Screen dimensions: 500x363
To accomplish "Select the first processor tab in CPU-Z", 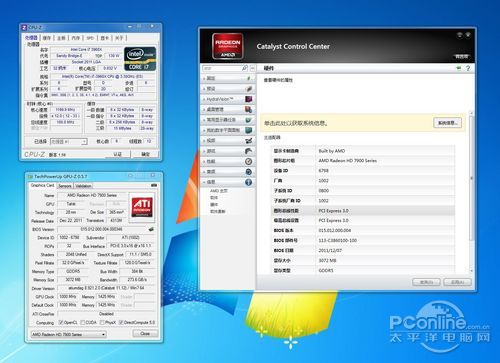I will tap(31, 38).
